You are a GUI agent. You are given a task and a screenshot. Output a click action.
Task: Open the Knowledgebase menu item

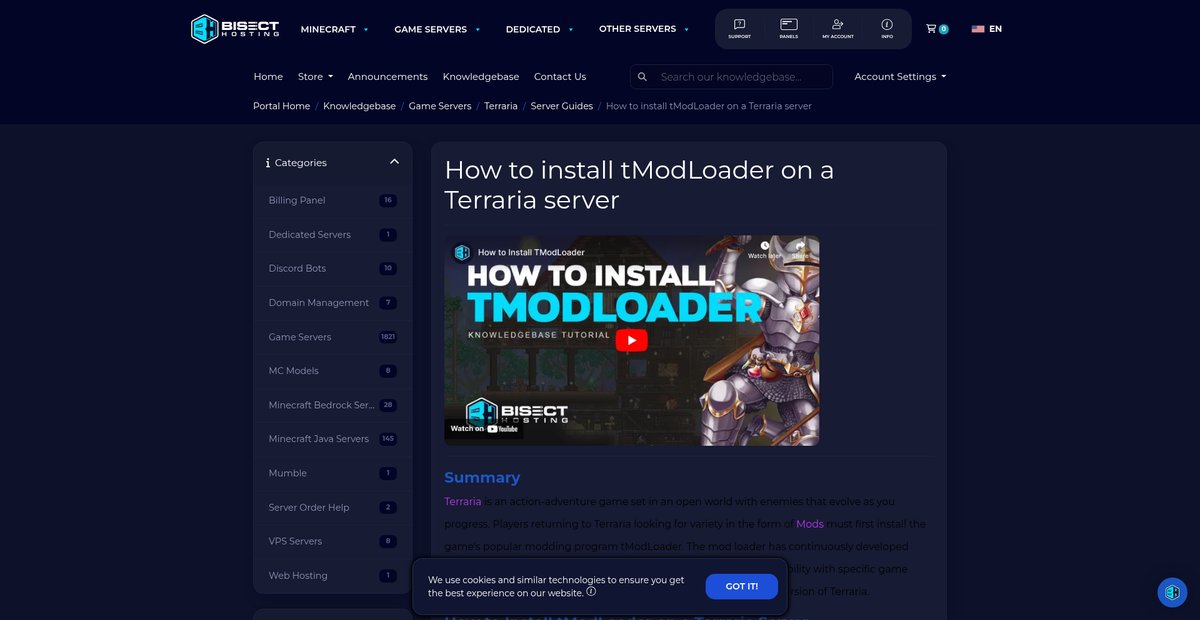pos(481,77)
